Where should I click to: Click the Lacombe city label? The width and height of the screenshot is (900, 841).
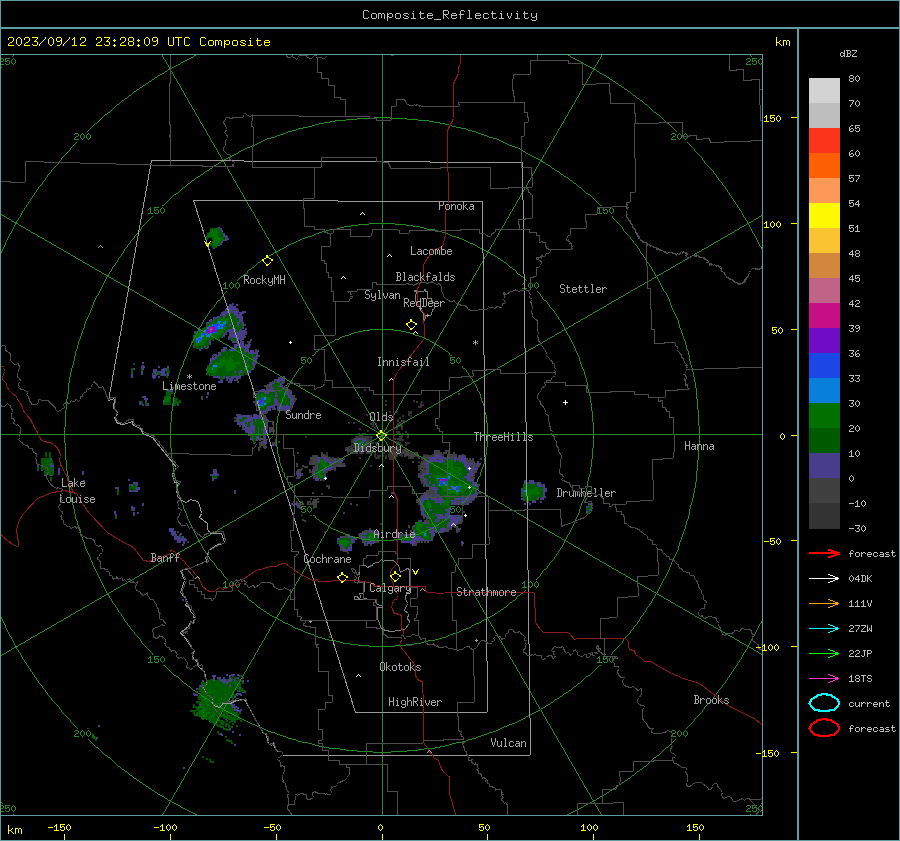tap(431, 251)
